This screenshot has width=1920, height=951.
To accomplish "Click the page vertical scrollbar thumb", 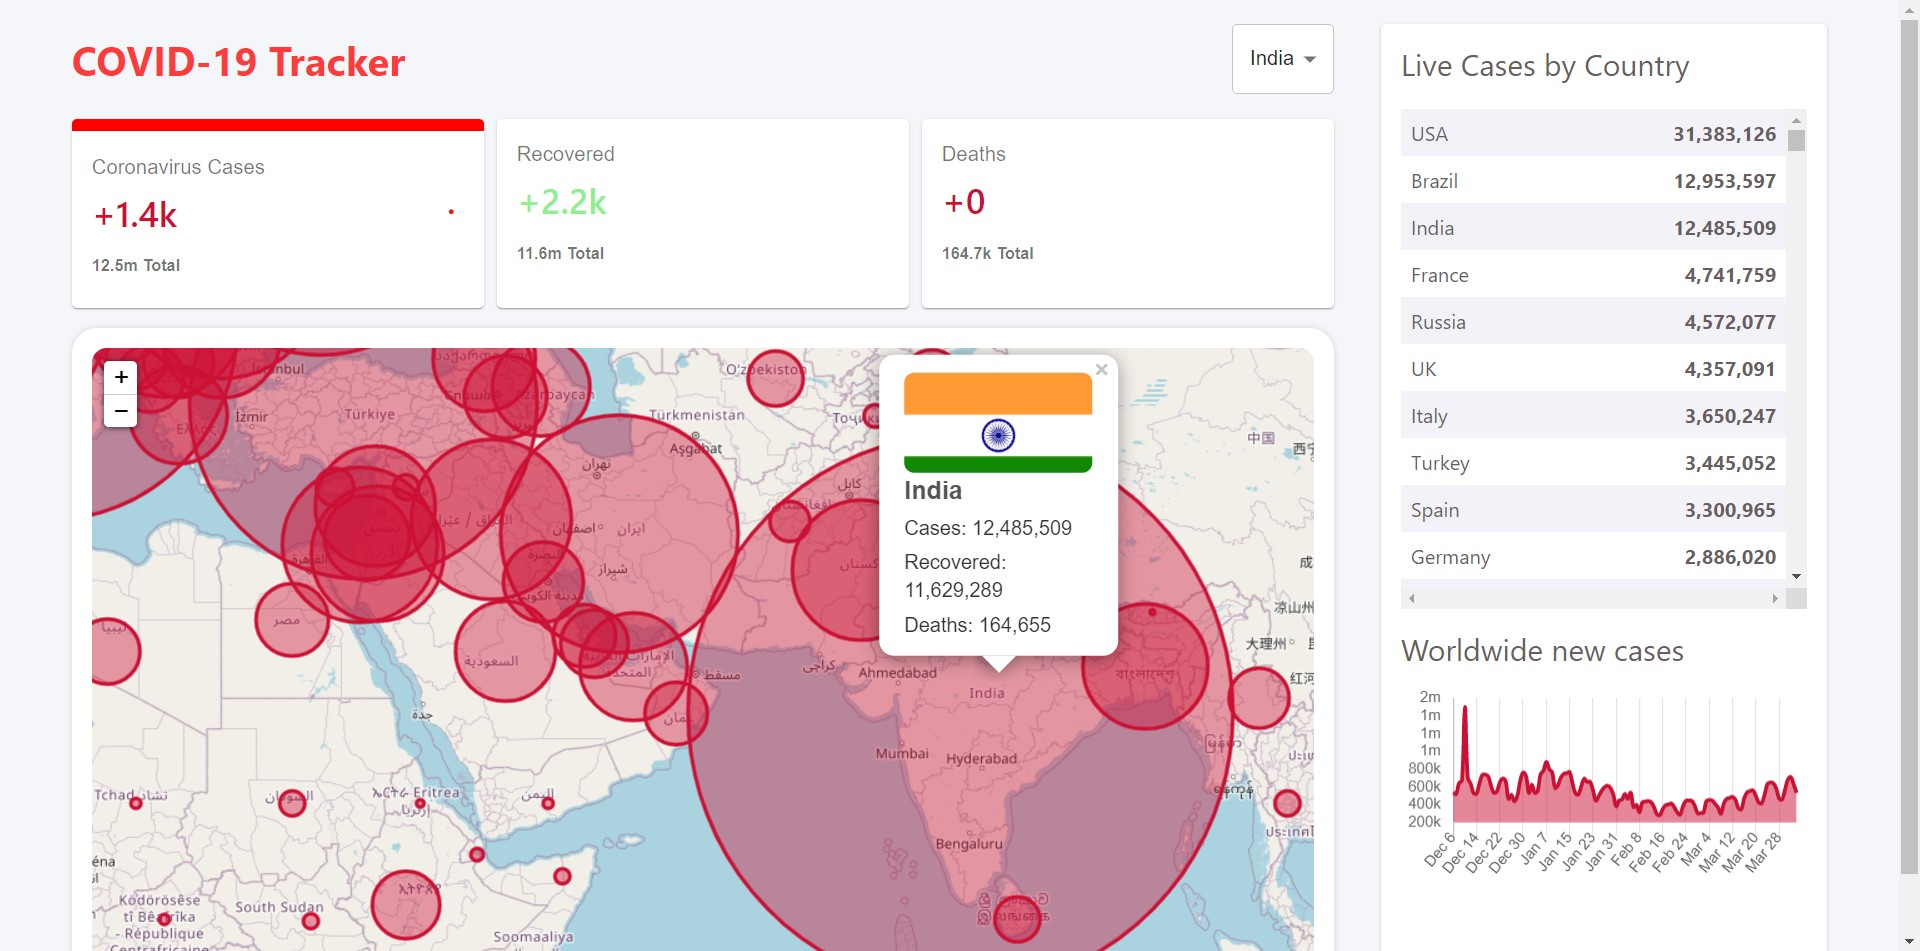I will (x=1909, y=447).
